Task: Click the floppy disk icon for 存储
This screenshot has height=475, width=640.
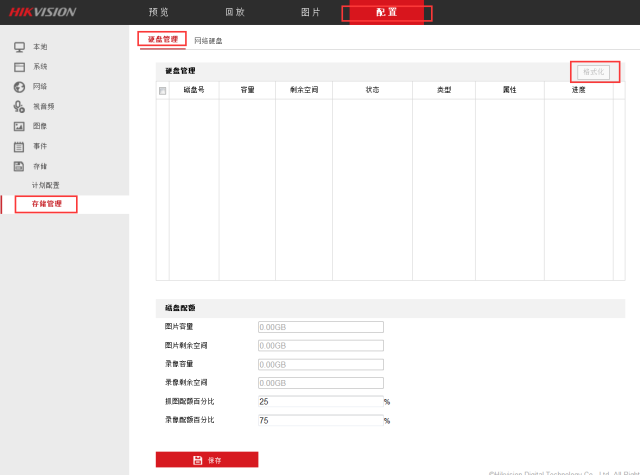Action: (19, 166)
